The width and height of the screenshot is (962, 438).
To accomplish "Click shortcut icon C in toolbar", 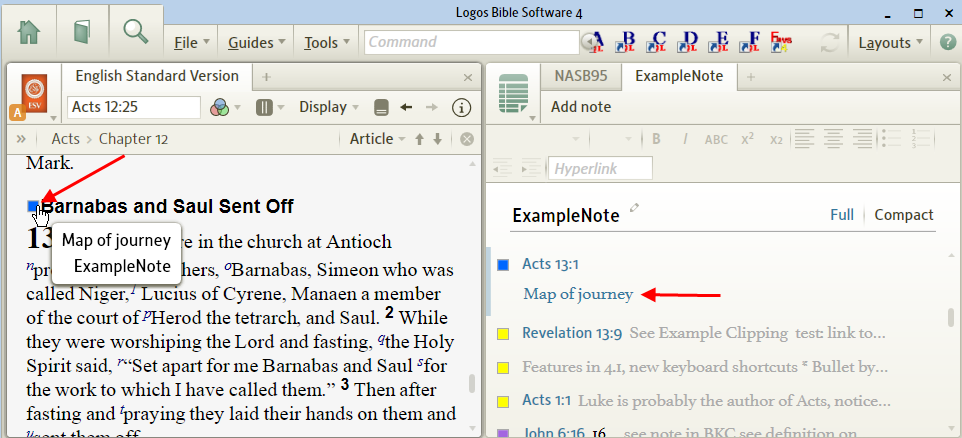I will pos(658,42).
